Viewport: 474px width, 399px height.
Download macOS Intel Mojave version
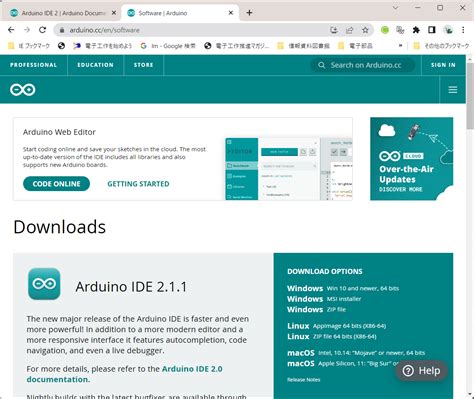pos(356,353)
